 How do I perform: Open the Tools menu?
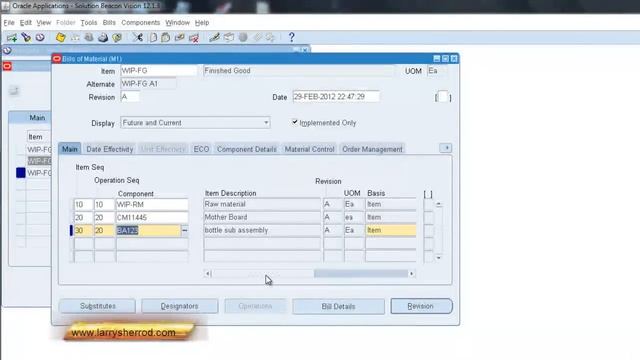click(x=89, y=23)
